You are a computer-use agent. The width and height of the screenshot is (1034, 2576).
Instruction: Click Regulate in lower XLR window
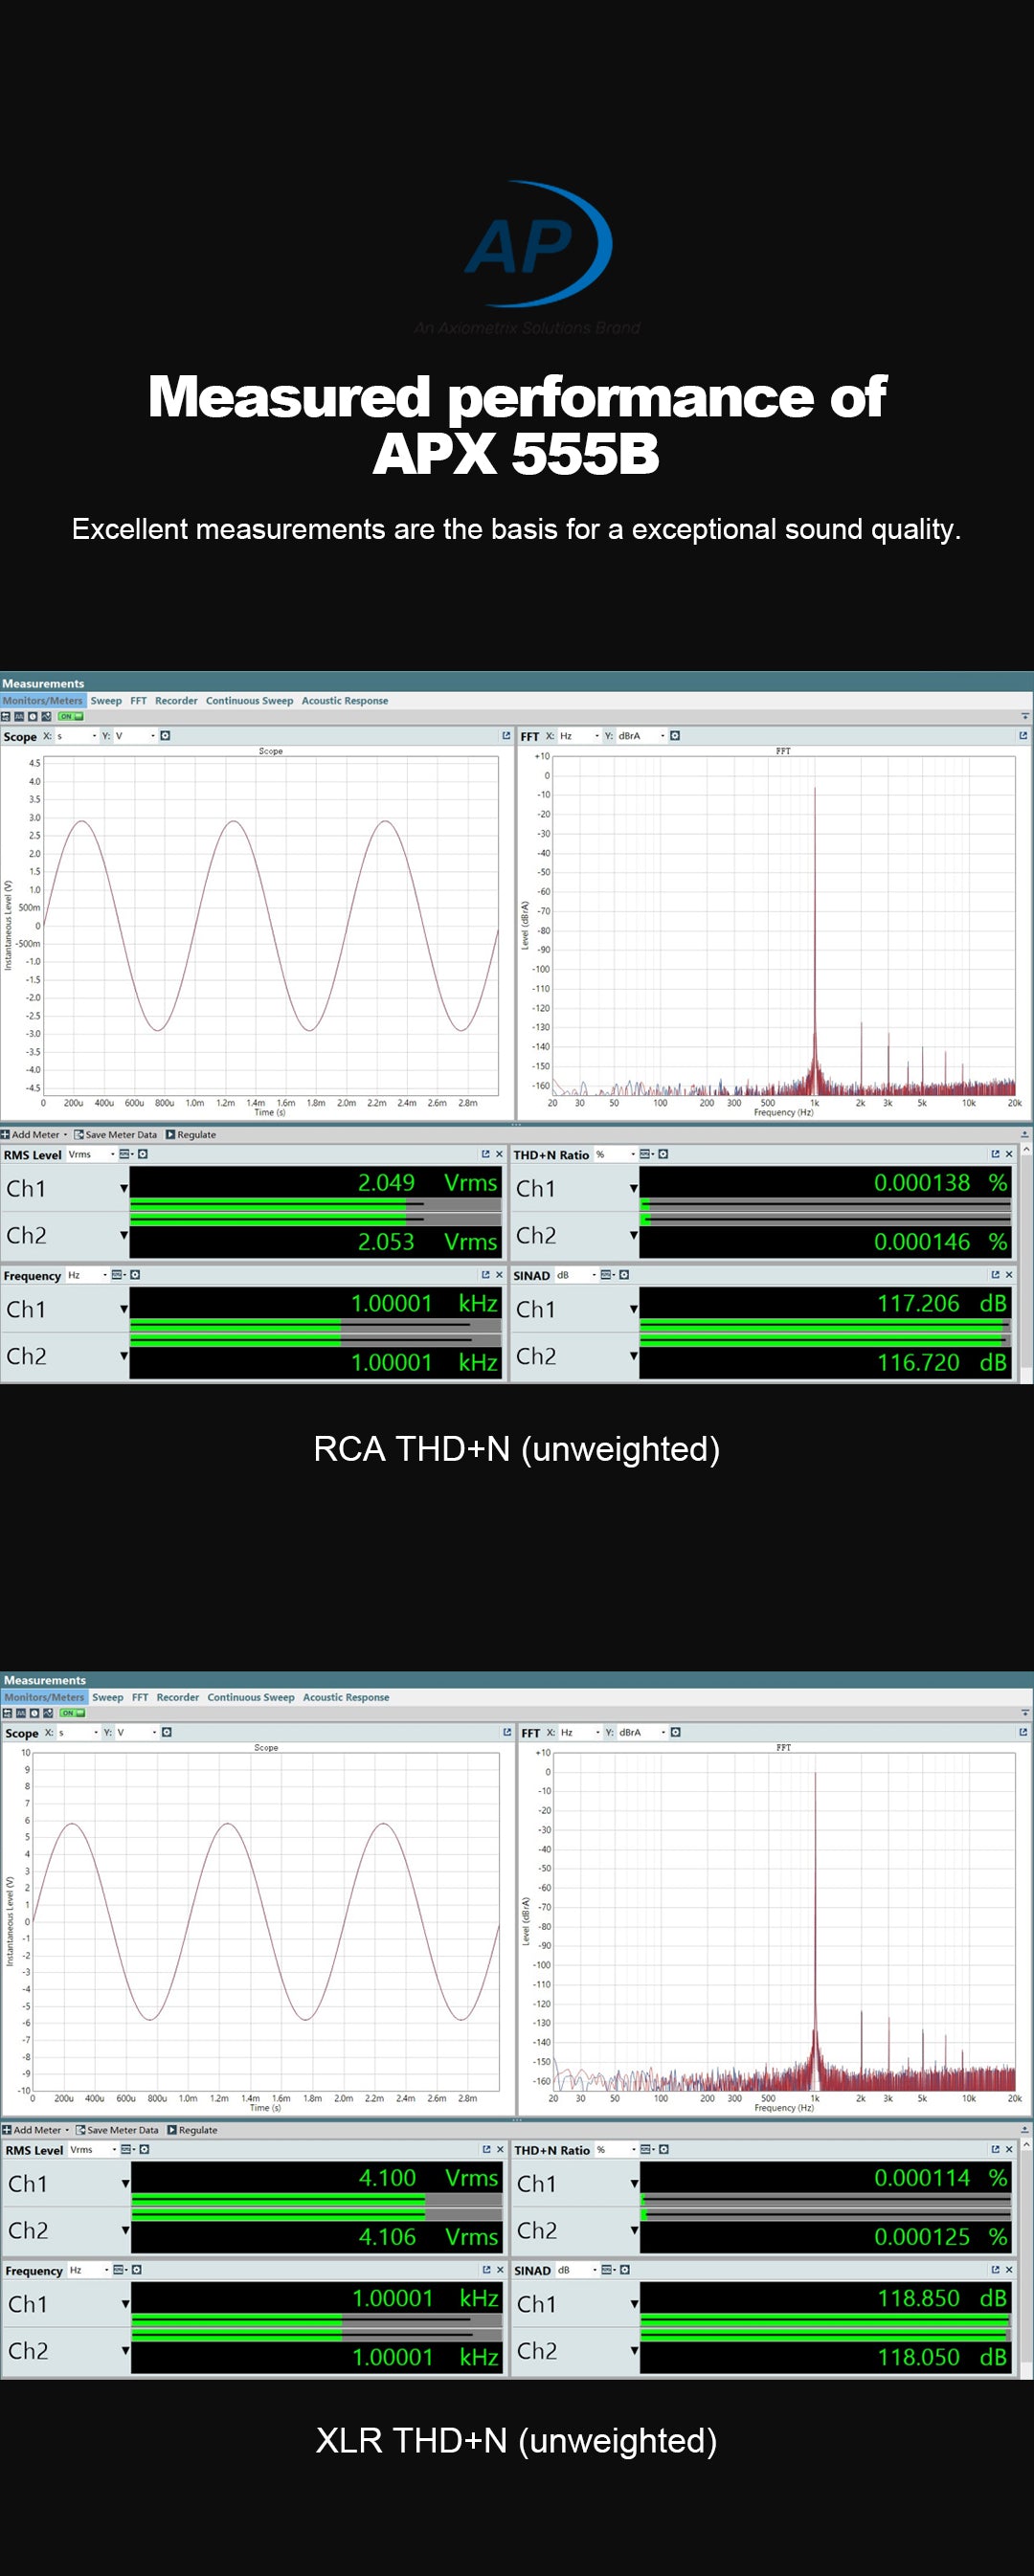click(193, 2130)
